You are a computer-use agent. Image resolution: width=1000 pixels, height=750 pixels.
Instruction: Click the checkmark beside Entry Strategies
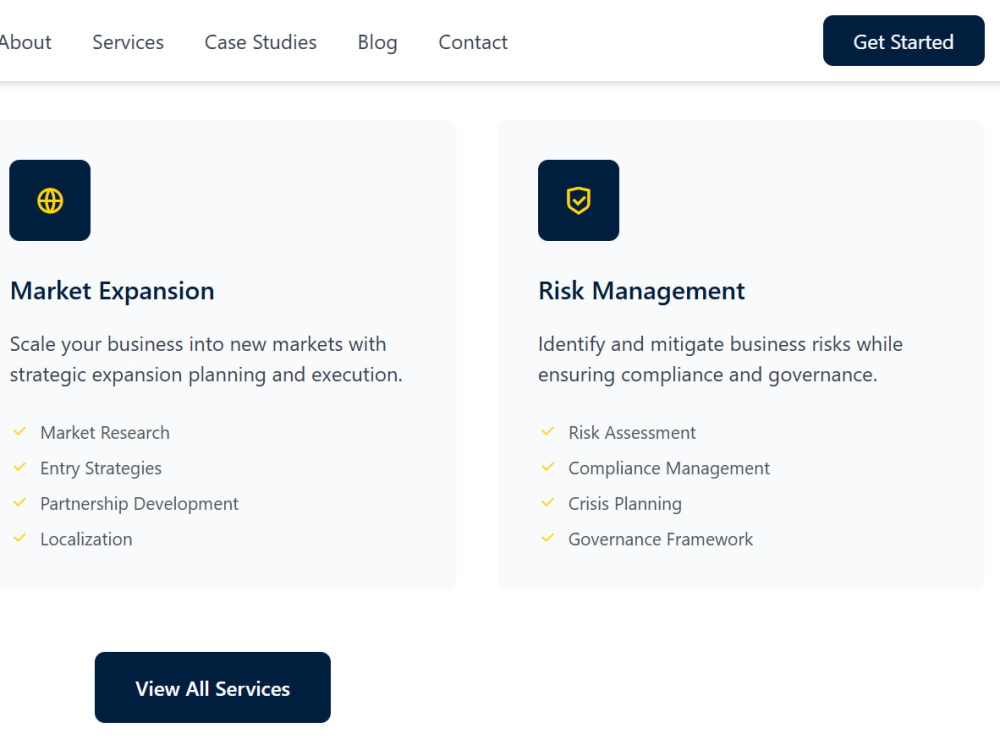click(x=20, y=467)
